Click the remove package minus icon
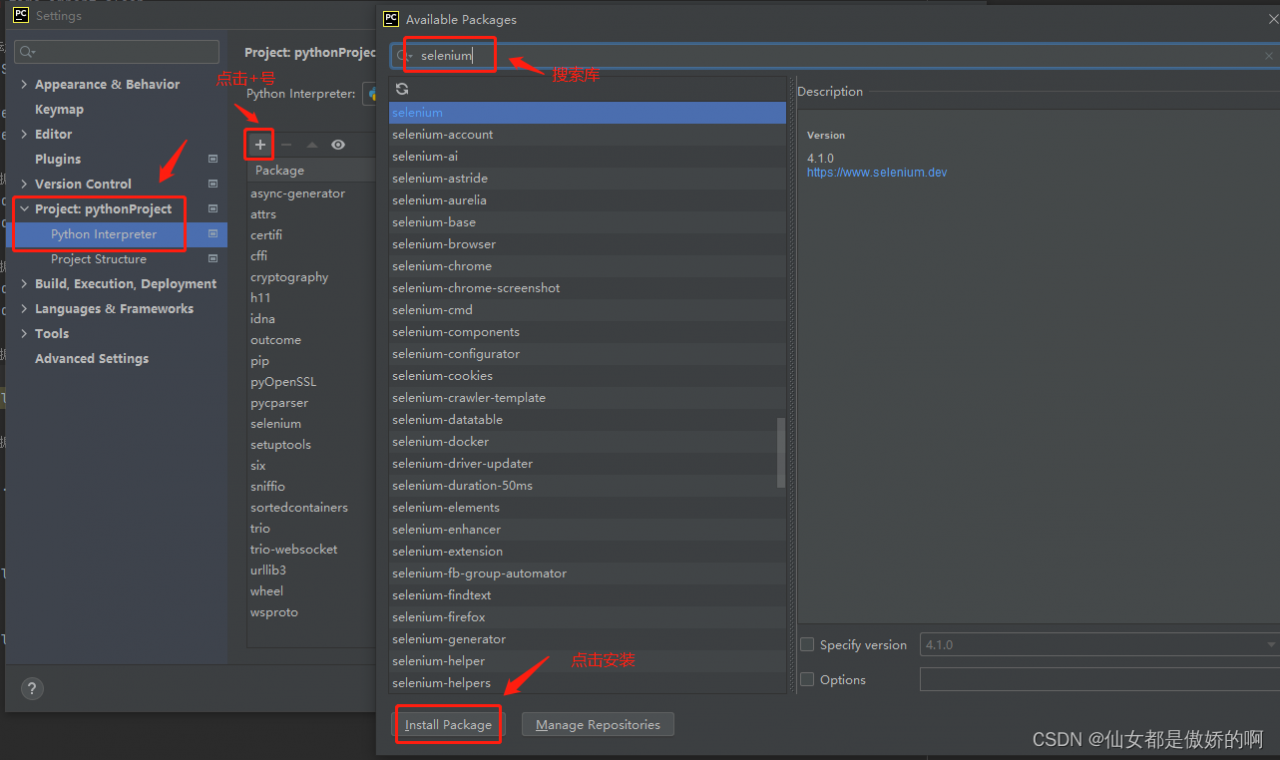Image resolution: width=1280 pixels, height=760 pixels. click(286, 145)
